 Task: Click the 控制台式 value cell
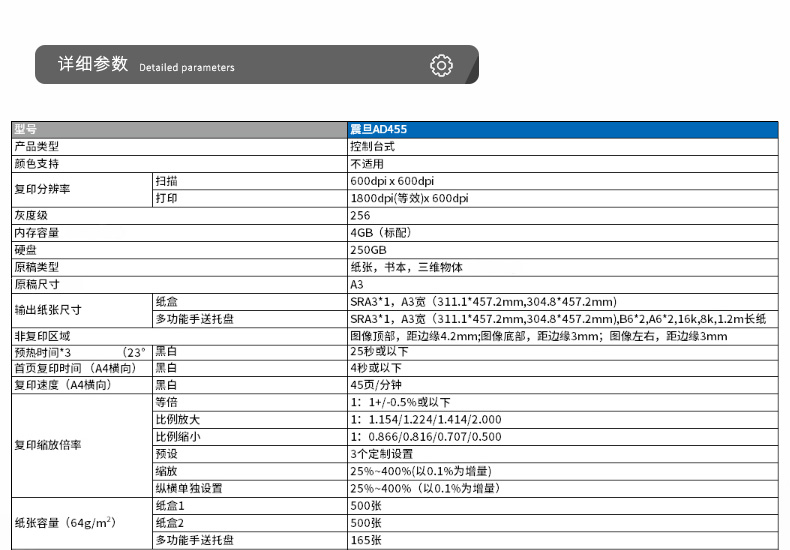coord(372,146)
